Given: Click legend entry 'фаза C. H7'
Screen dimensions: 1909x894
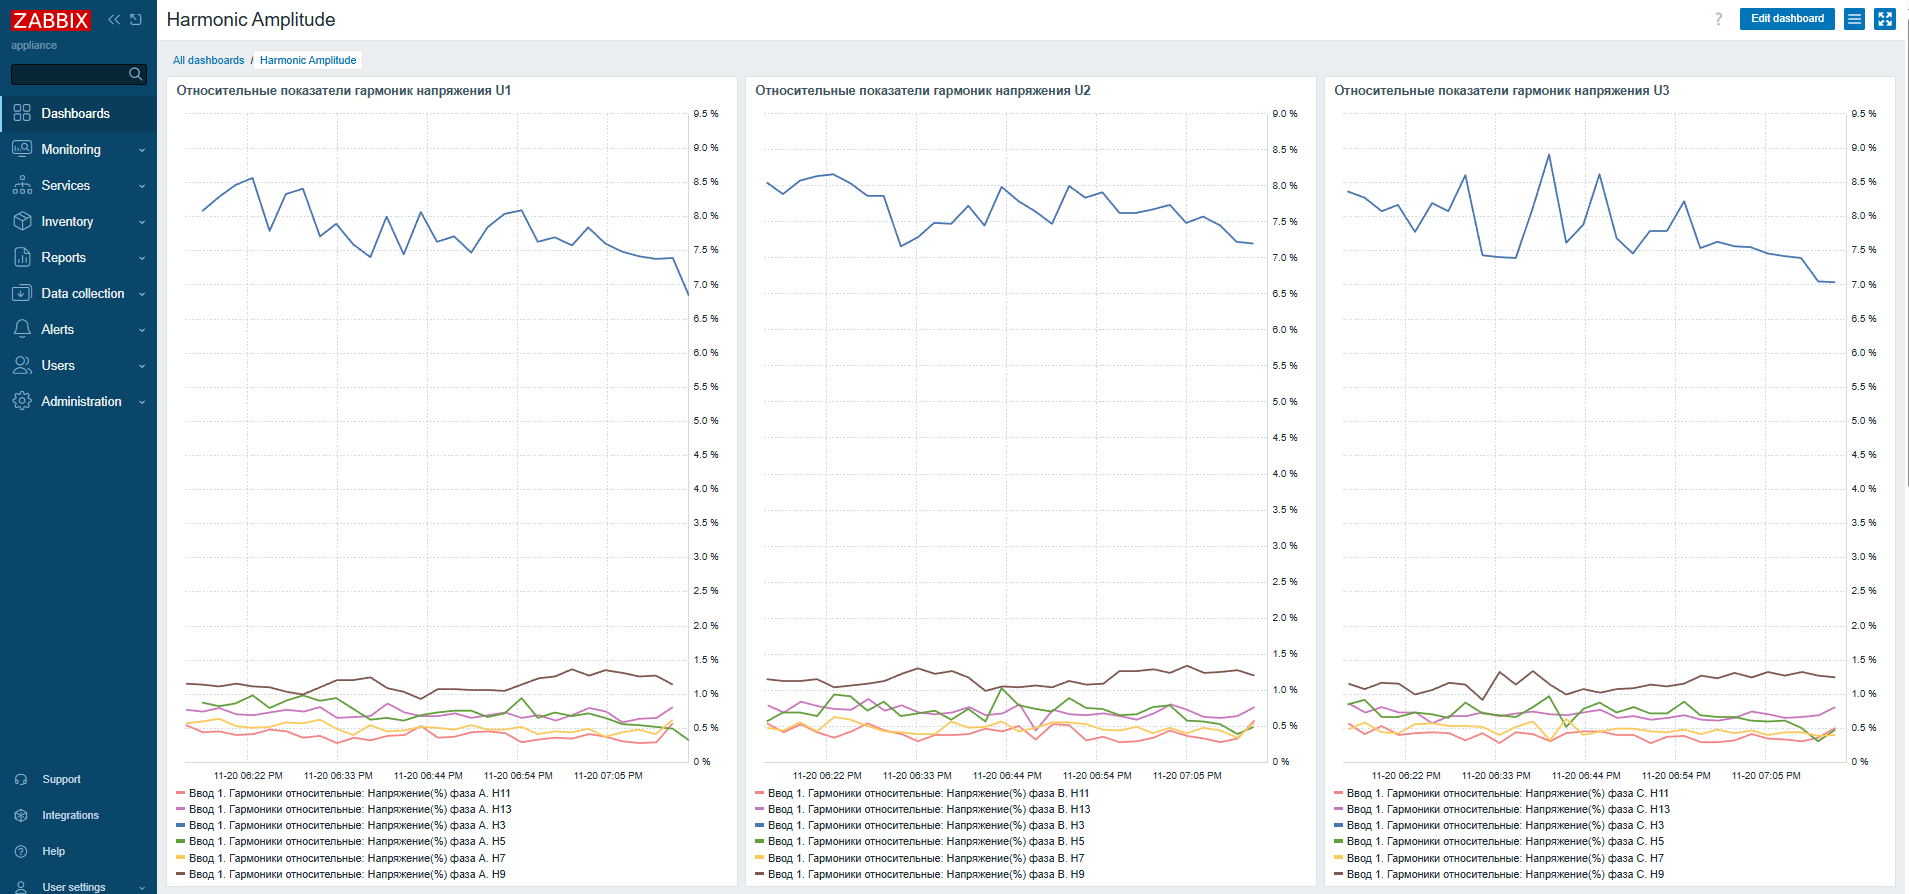Looking at the screenshot, I should (x=1505, y=858).
